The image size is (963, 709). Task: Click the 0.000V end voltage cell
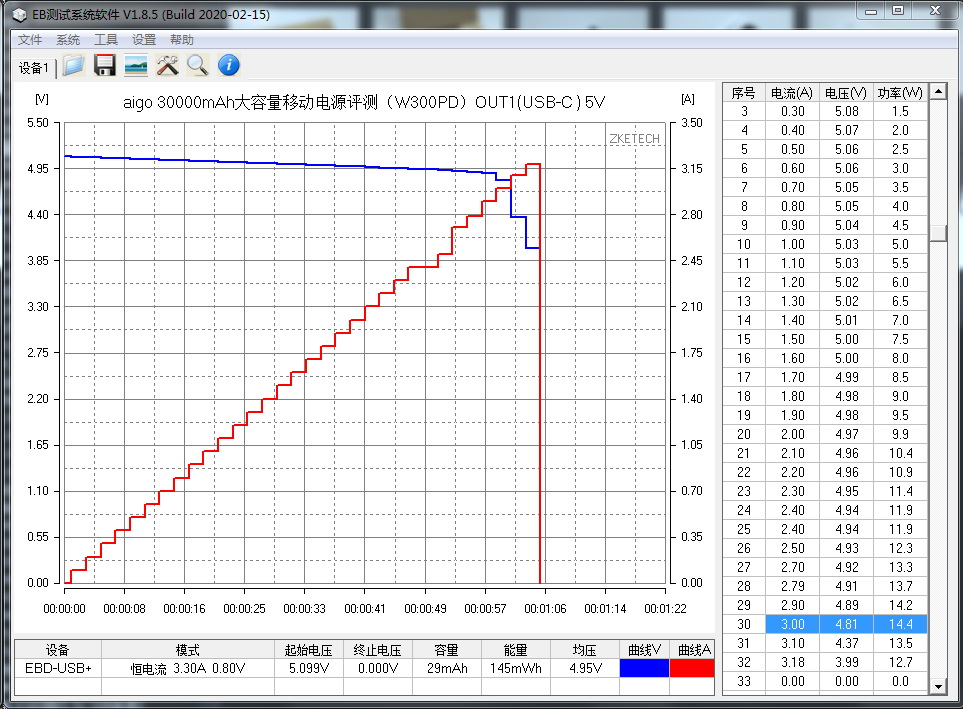[x=378, y=668]
